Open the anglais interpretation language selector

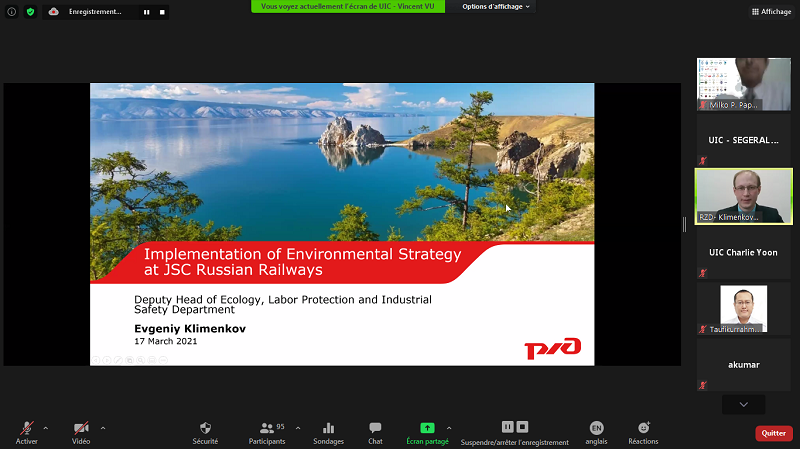[x=596, y=433]
